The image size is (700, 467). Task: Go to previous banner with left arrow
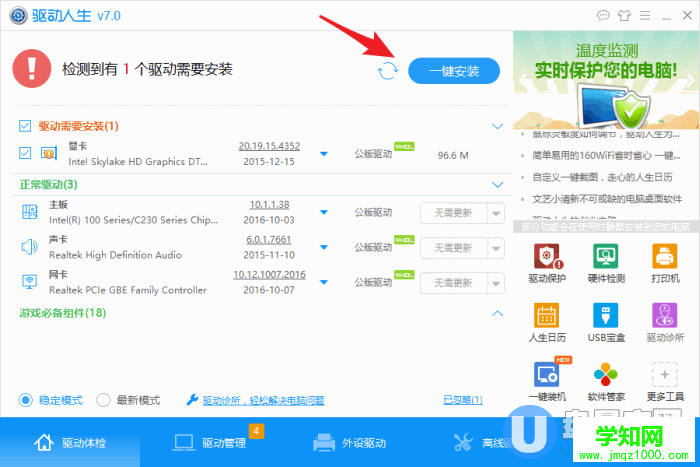pos(523,80)
